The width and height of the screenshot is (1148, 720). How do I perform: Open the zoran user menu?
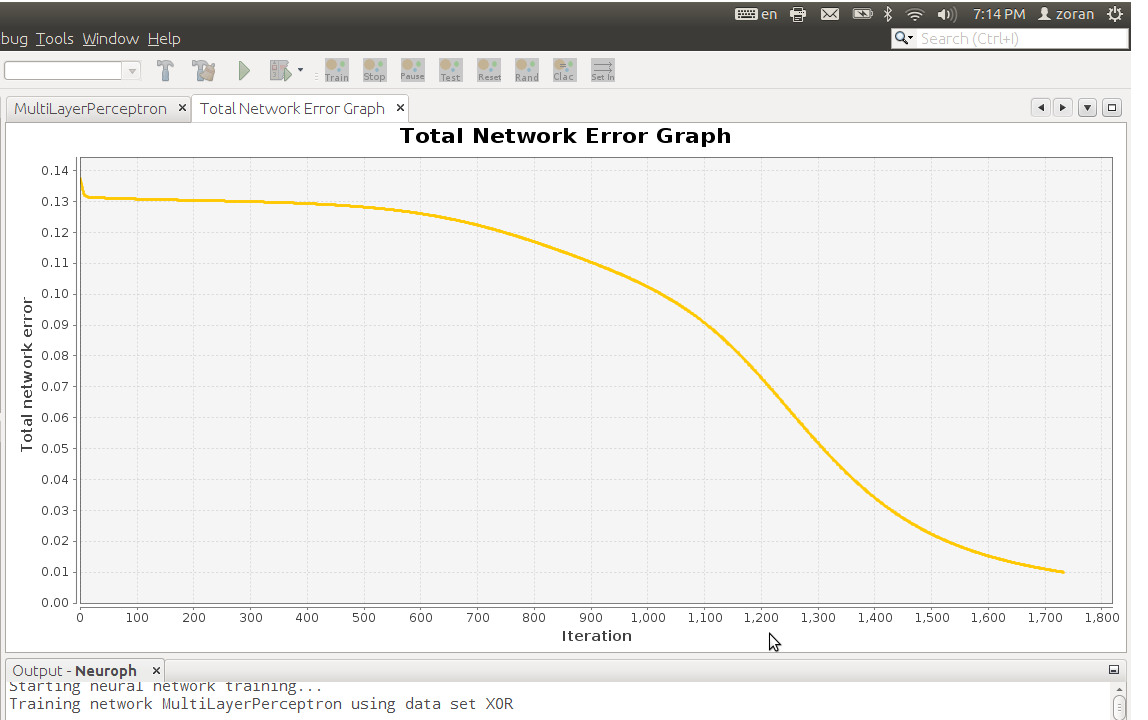click(x=1066, y=14)
